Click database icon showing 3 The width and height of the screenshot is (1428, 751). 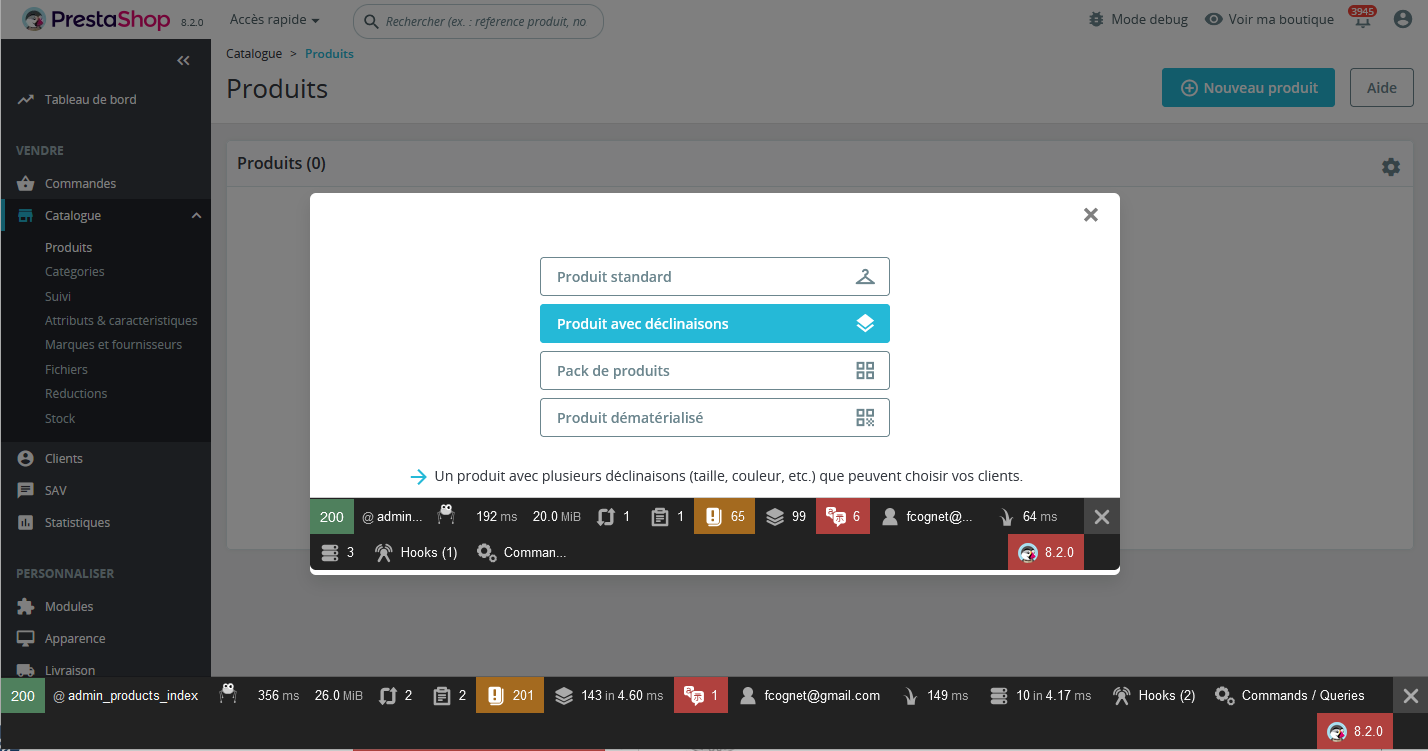point(337,552)
